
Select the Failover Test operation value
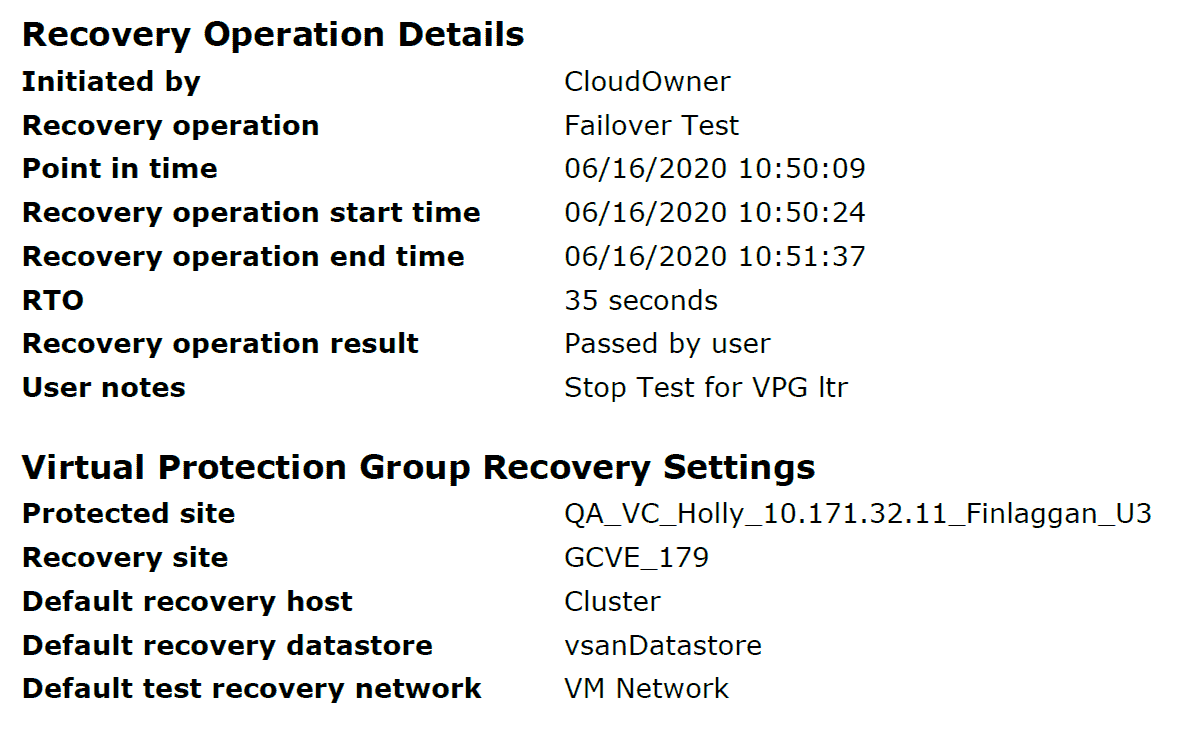[x=651, y=126]
